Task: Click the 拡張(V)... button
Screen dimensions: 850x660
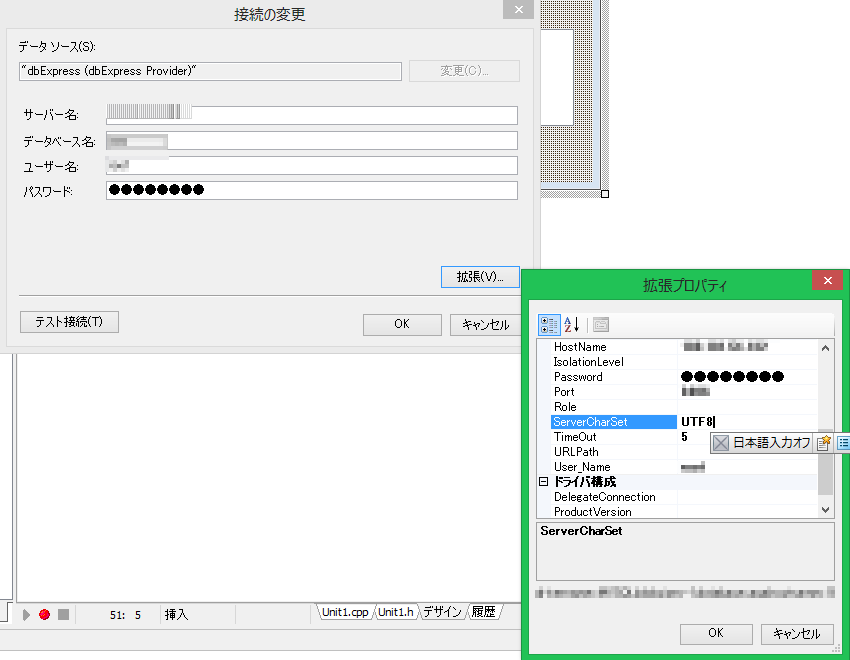Action: [480, 277]
